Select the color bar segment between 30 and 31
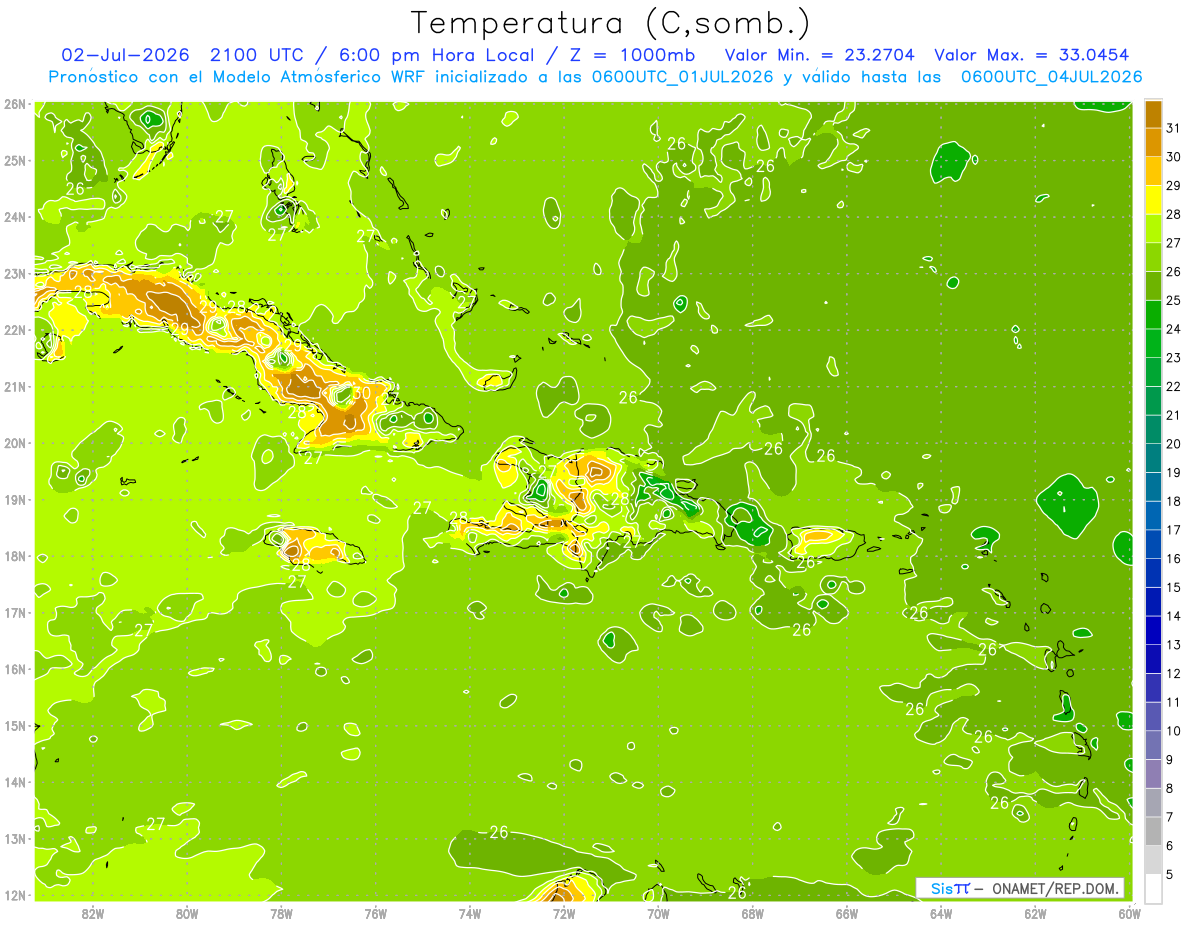This screenshot has height=927, width=1200. pyautogui.click(x=1153, y=143)
